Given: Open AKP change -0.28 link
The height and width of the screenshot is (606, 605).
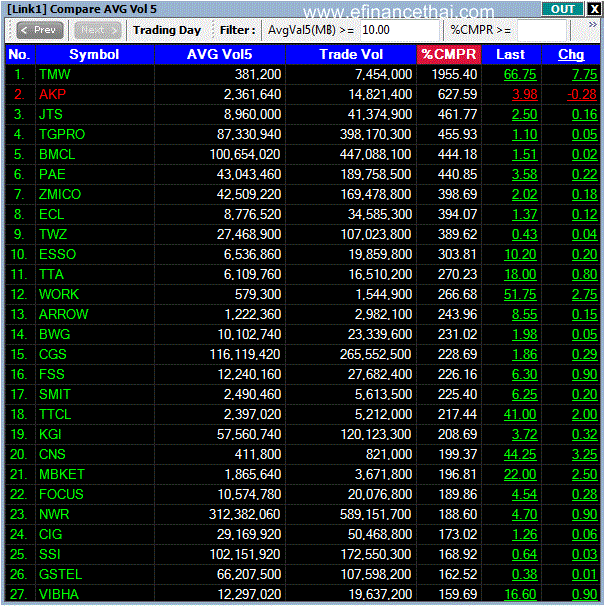Looking at the screenshot, I should click(x=582, y=95).
